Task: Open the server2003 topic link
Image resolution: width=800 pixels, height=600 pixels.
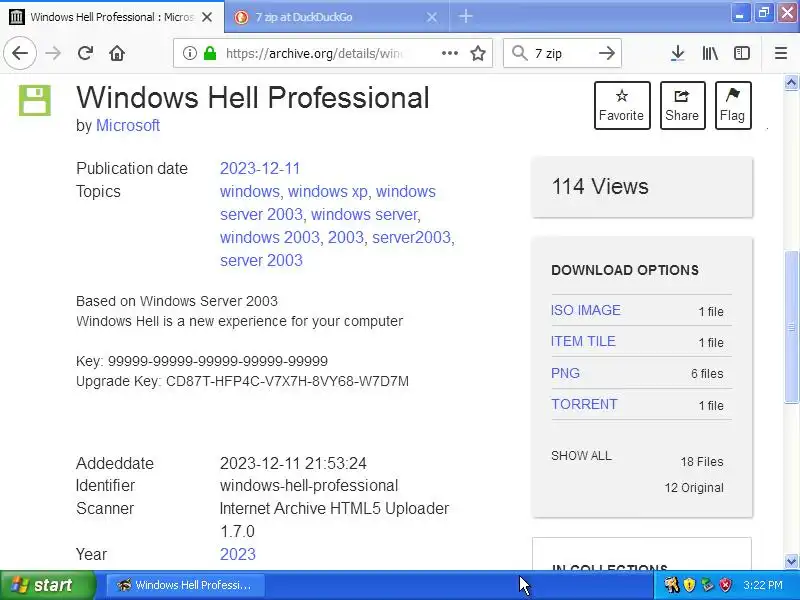Action: [x=411, y=237]
